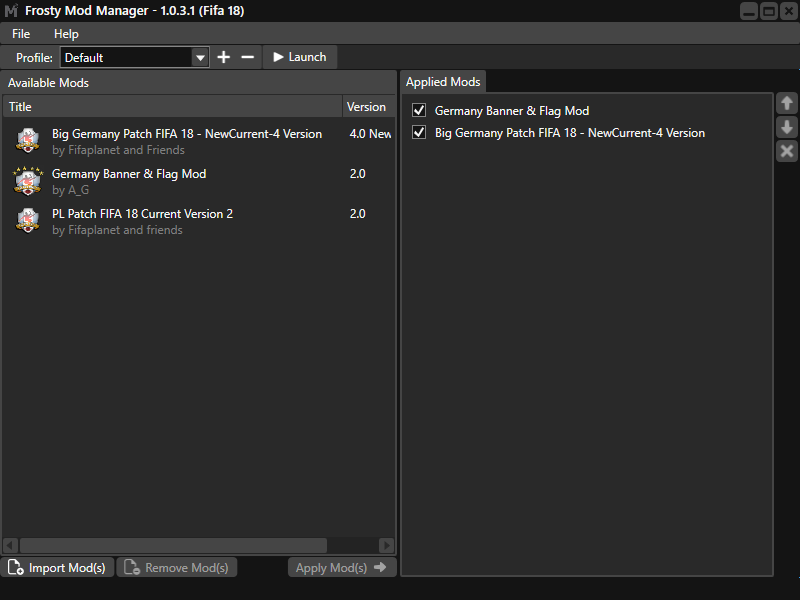Image resolution: width=800 pixels, height=600 pixels.
Task: Click the scroll right arrow in Available Mods
Action: pyautogui.click(x=387, y=545)
